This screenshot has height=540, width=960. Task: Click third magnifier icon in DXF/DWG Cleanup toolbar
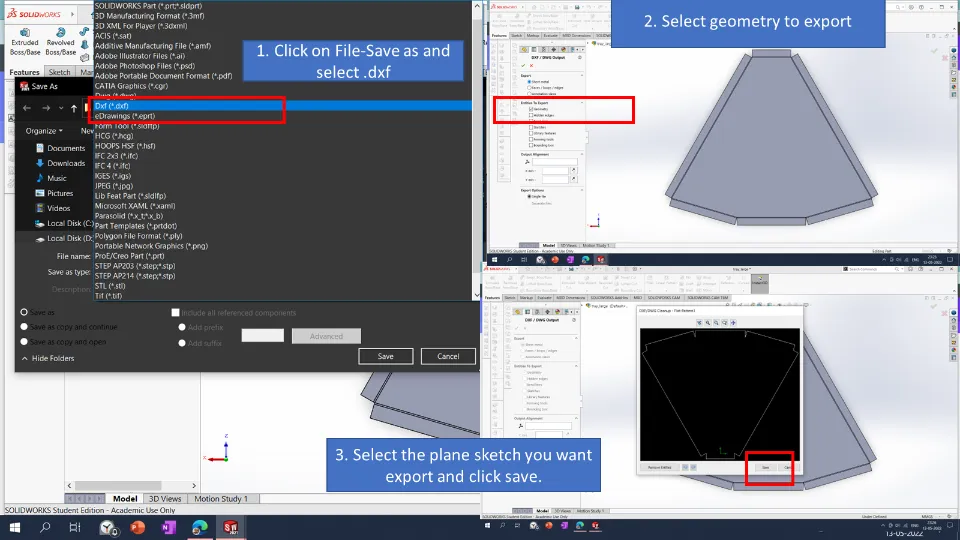coord(716,323)
